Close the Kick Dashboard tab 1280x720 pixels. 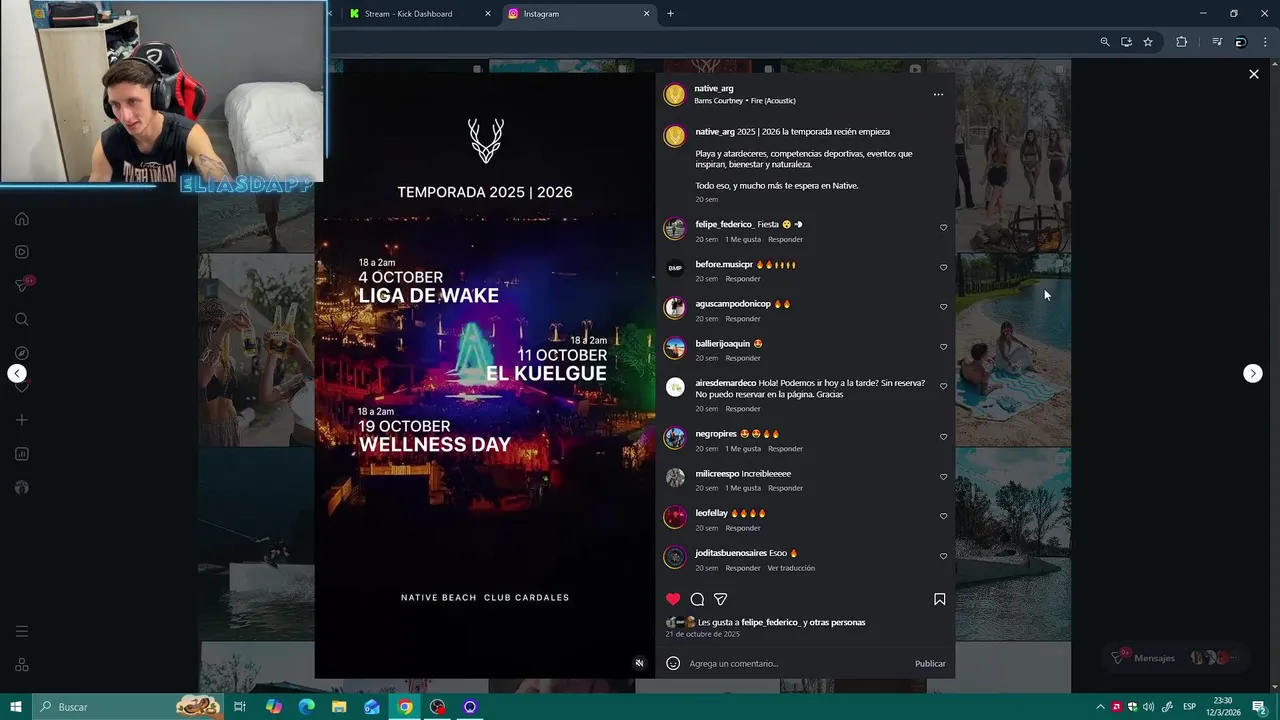pyautogui.click(x=488, y=14)
